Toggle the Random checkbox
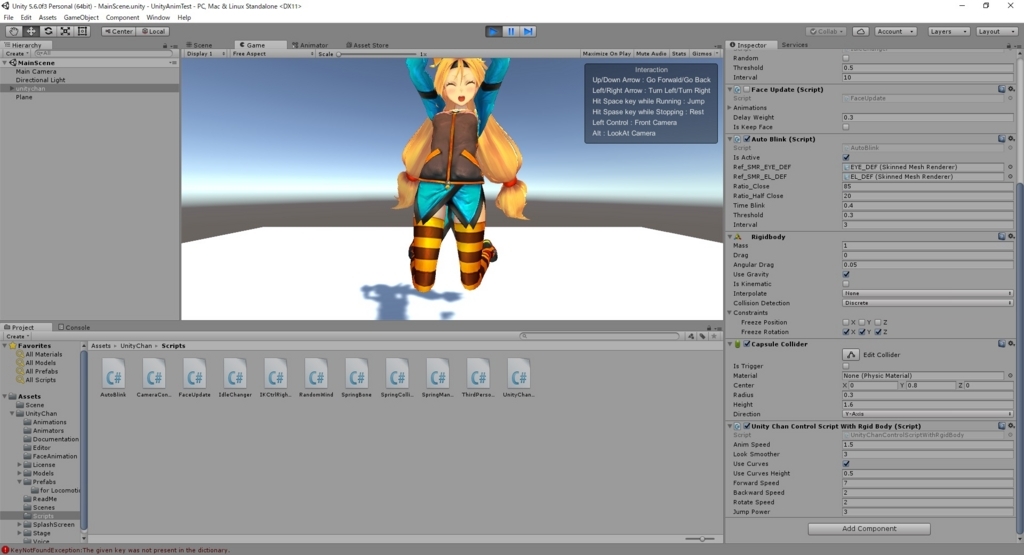This screenshot has width=1024, height=555. coord(846,58)
